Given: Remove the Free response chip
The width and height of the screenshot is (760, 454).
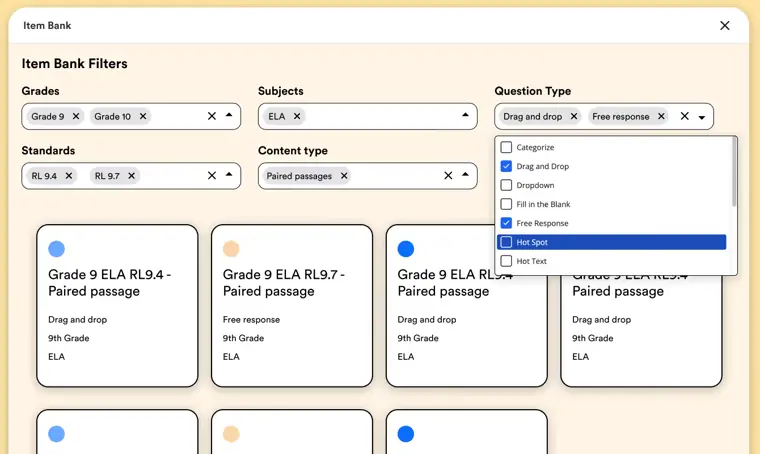Looking at the screenshot, I should tap(661, 116).
